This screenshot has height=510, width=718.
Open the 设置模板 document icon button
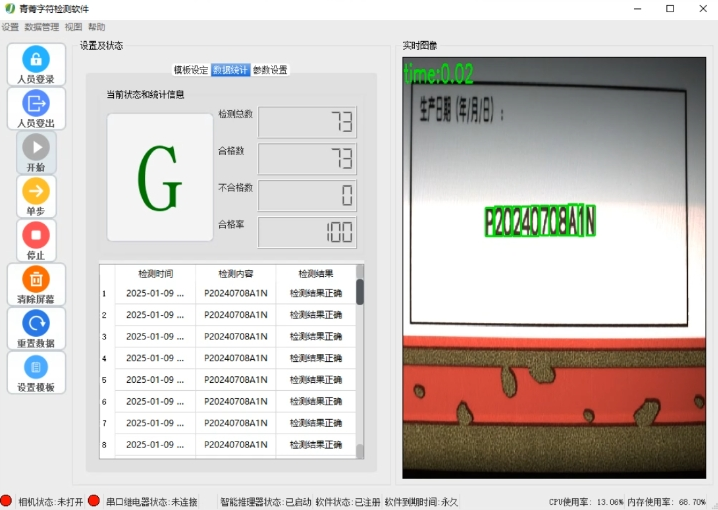[x=36, y=372]
